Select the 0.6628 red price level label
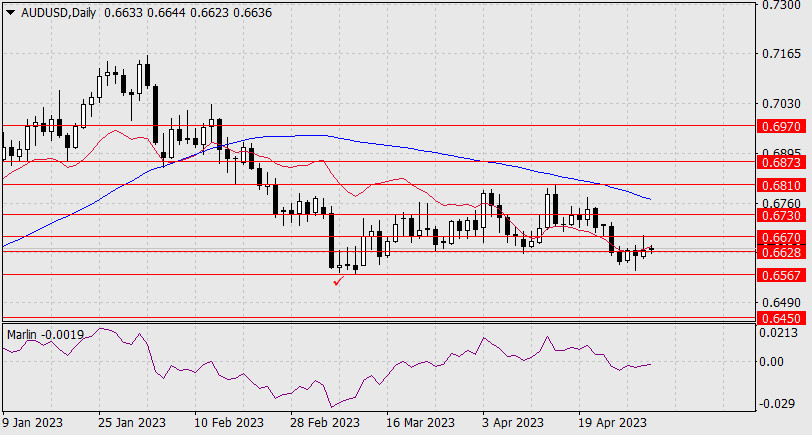 [781, 252]
